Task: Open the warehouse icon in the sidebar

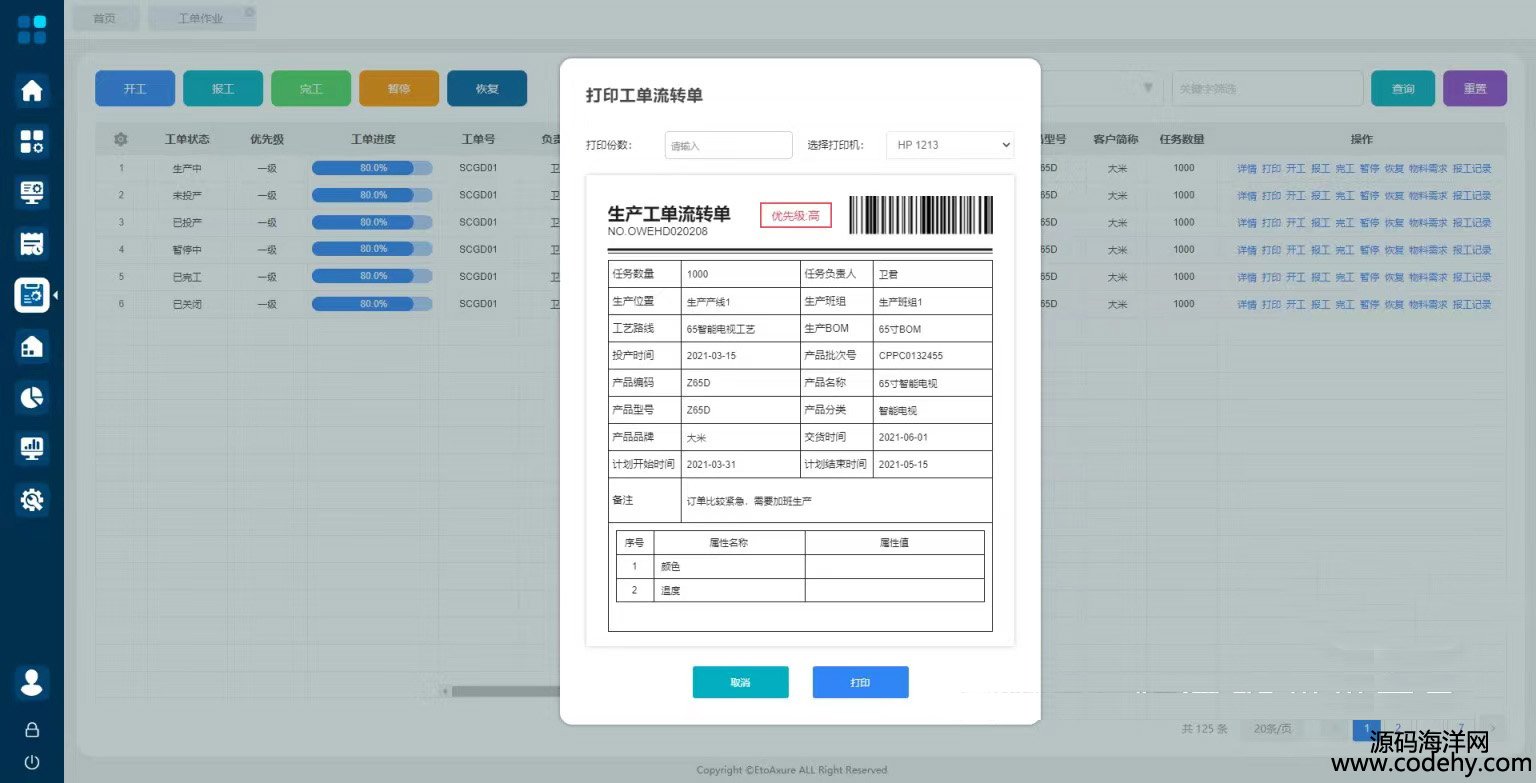Action: 32,346
